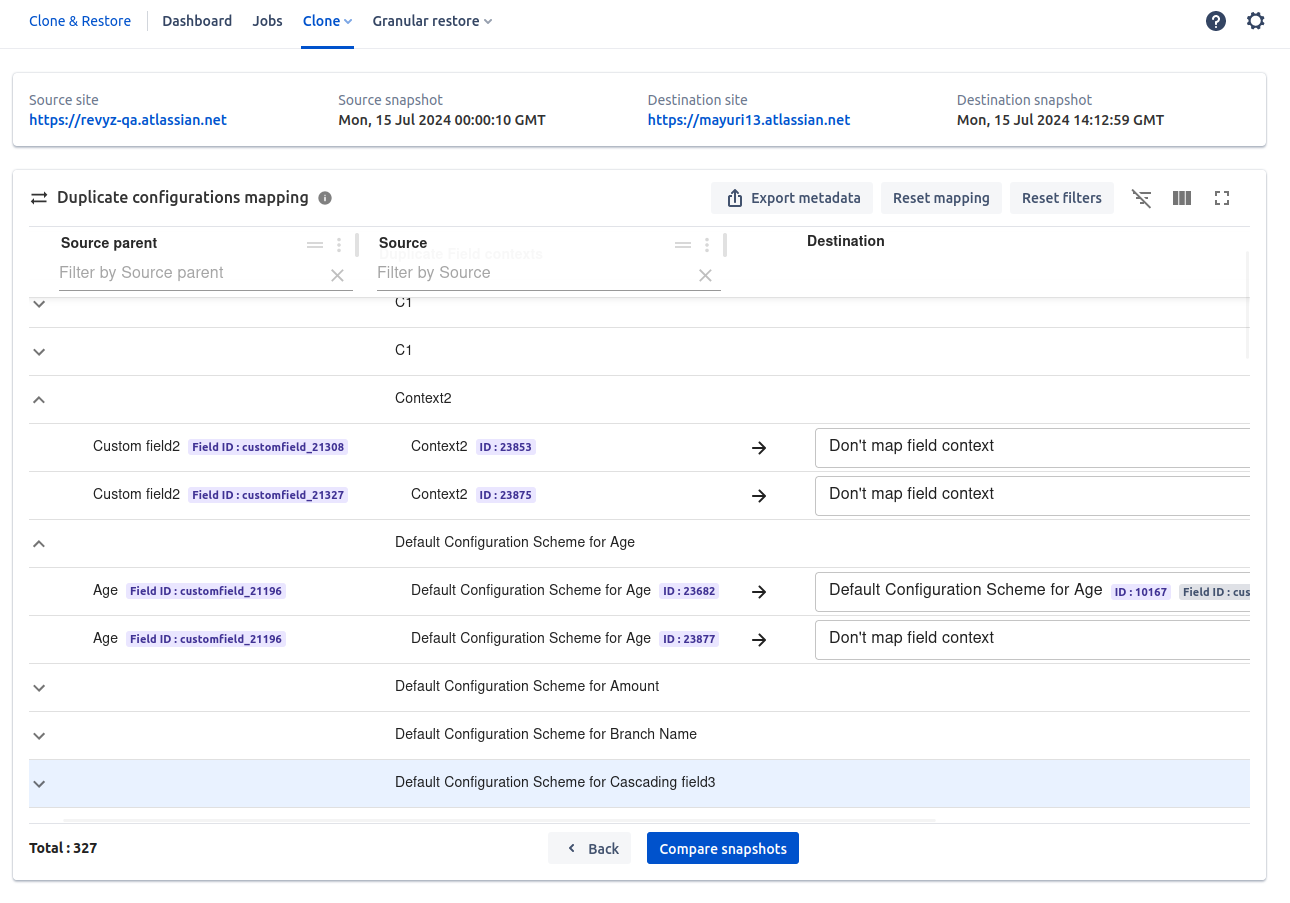Toggle fullscreen view of the table
Screen dimensions: 1290x903
tap(1221, 198)
